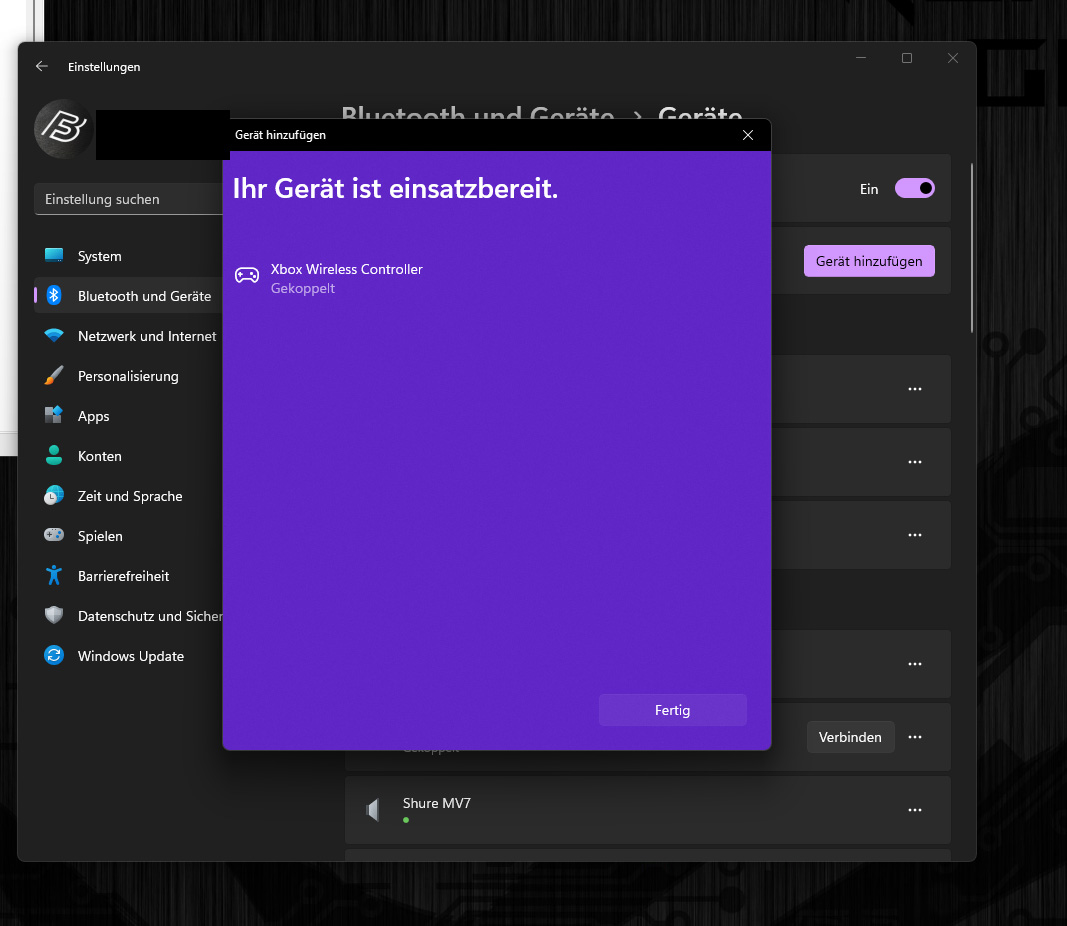1067x926 pixels.
Task: Open more options for the Shure MV7 device
Action: click(915, 810)
